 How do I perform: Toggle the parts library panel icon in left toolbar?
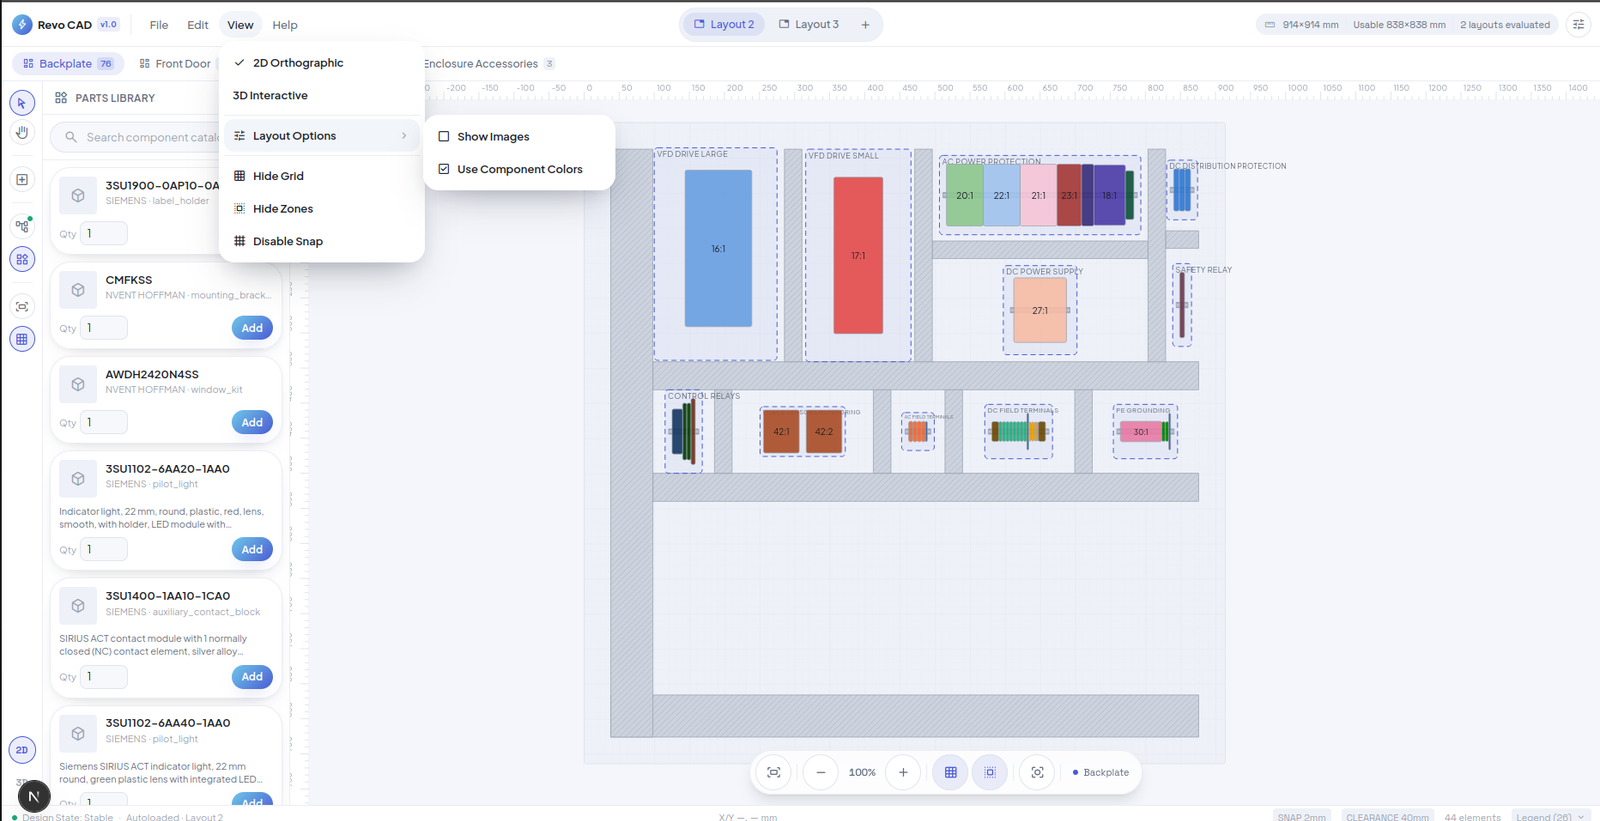point(22,259)
